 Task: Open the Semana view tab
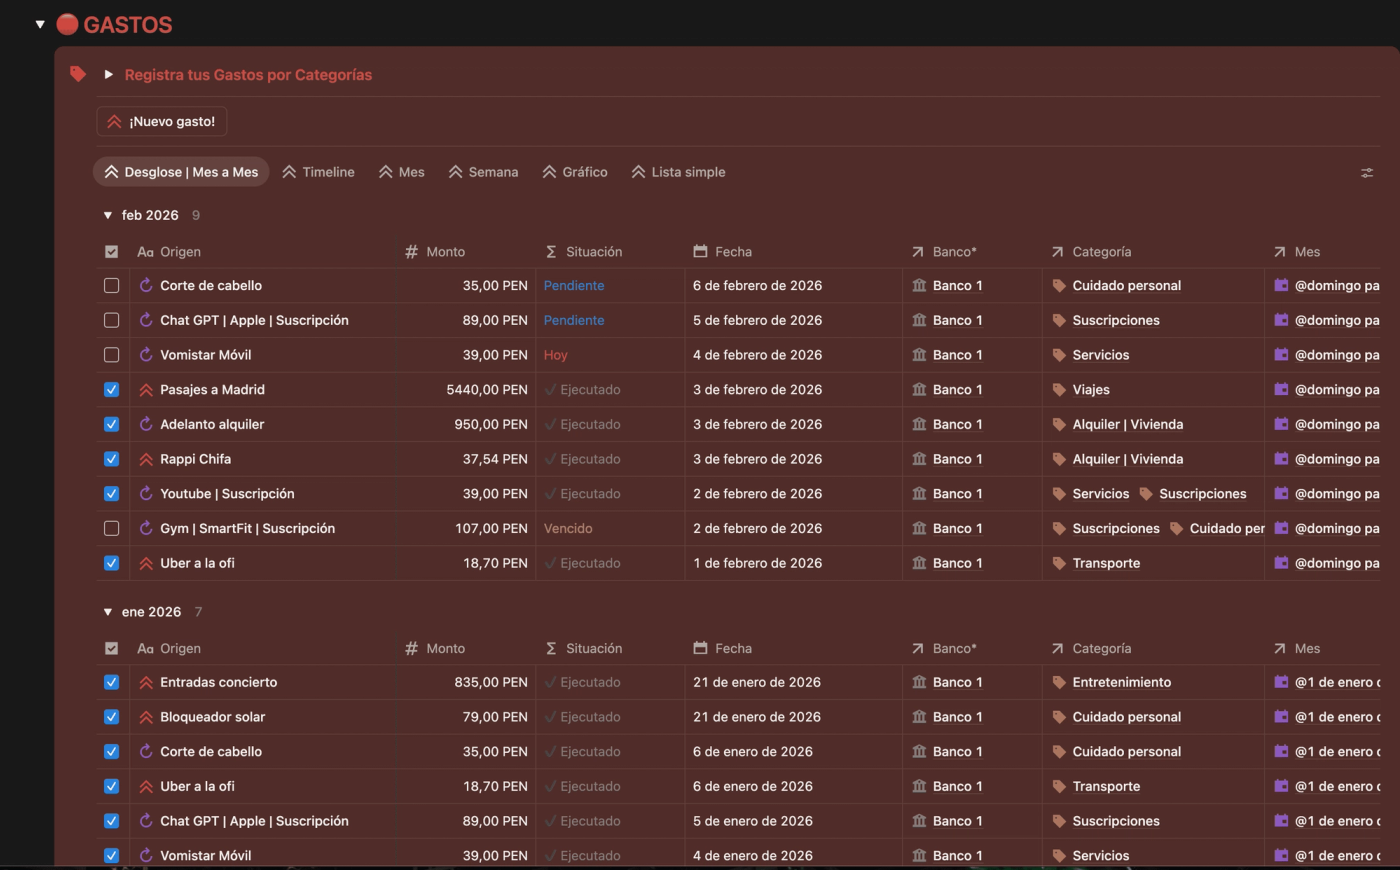[x=483, y=172]
